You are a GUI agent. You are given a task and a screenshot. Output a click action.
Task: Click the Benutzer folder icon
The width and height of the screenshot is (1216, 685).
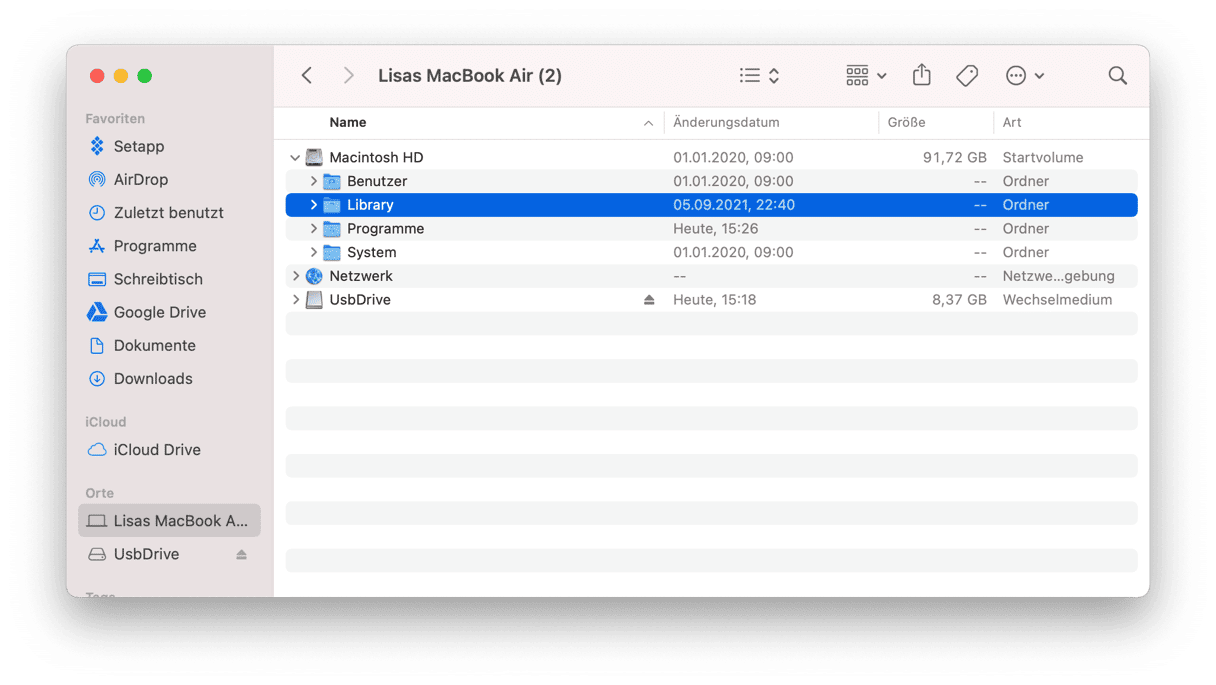coord(332,181)
